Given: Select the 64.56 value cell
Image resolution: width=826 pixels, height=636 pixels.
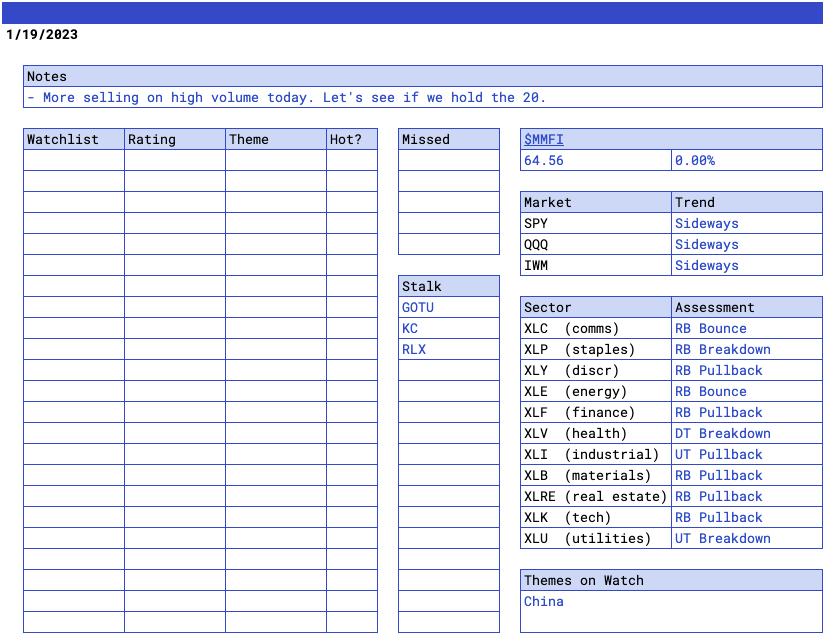Looking at the screenshot, I should click(x=596, y=160).
